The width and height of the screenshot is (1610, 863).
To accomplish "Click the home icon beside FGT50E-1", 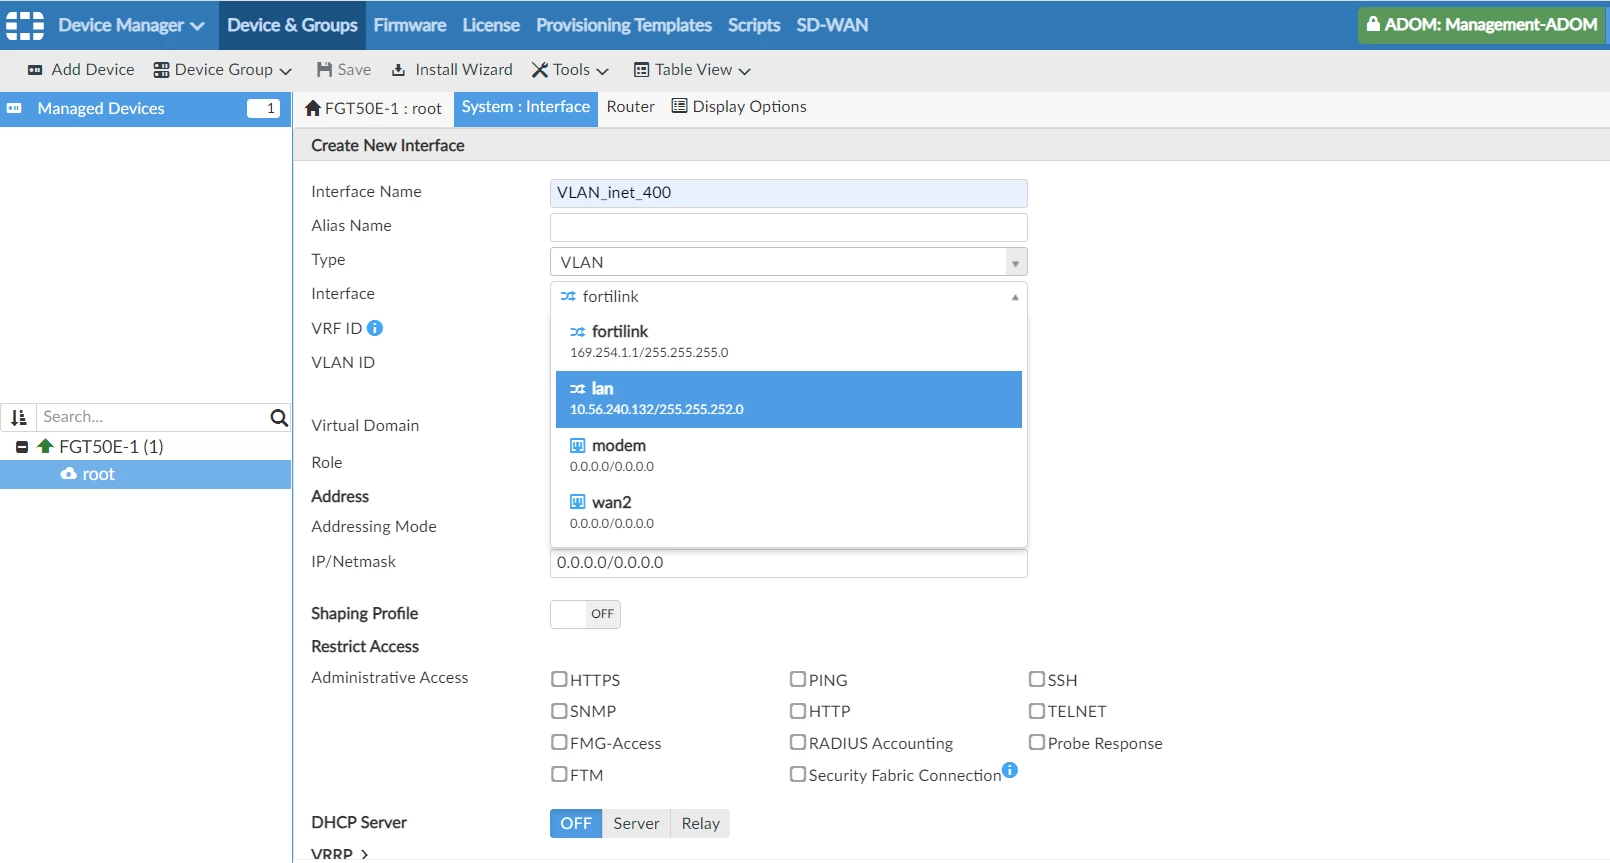I will pyautogui.click(x=313, y=108).
